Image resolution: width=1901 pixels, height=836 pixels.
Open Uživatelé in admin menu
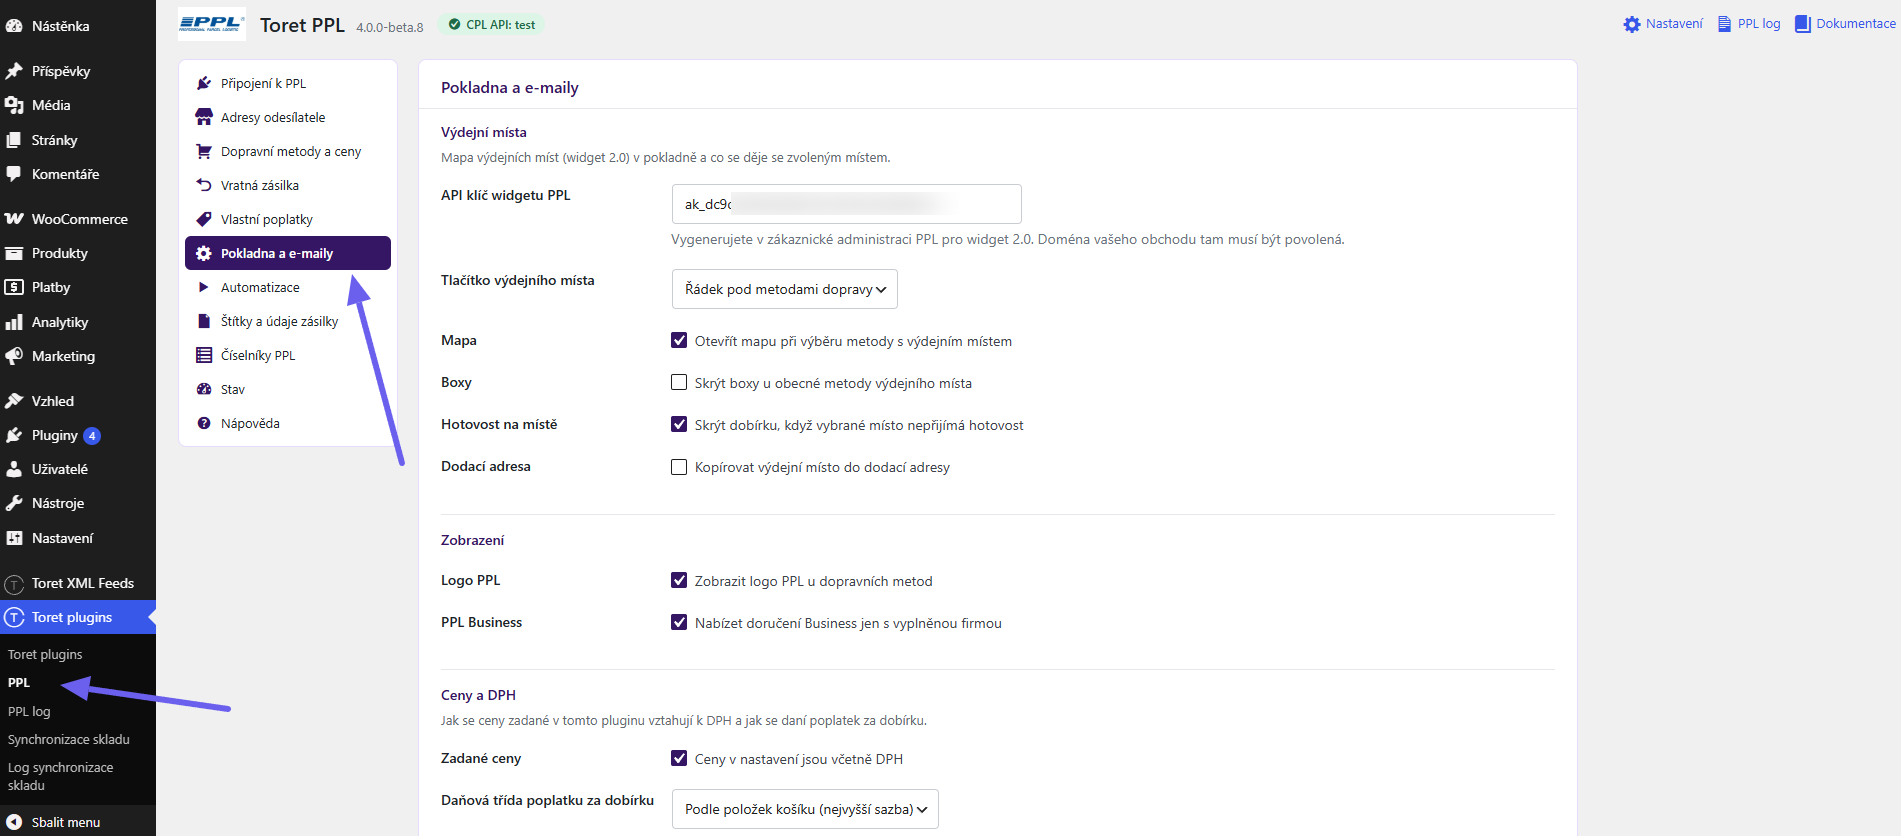click(x=78, y=469)
